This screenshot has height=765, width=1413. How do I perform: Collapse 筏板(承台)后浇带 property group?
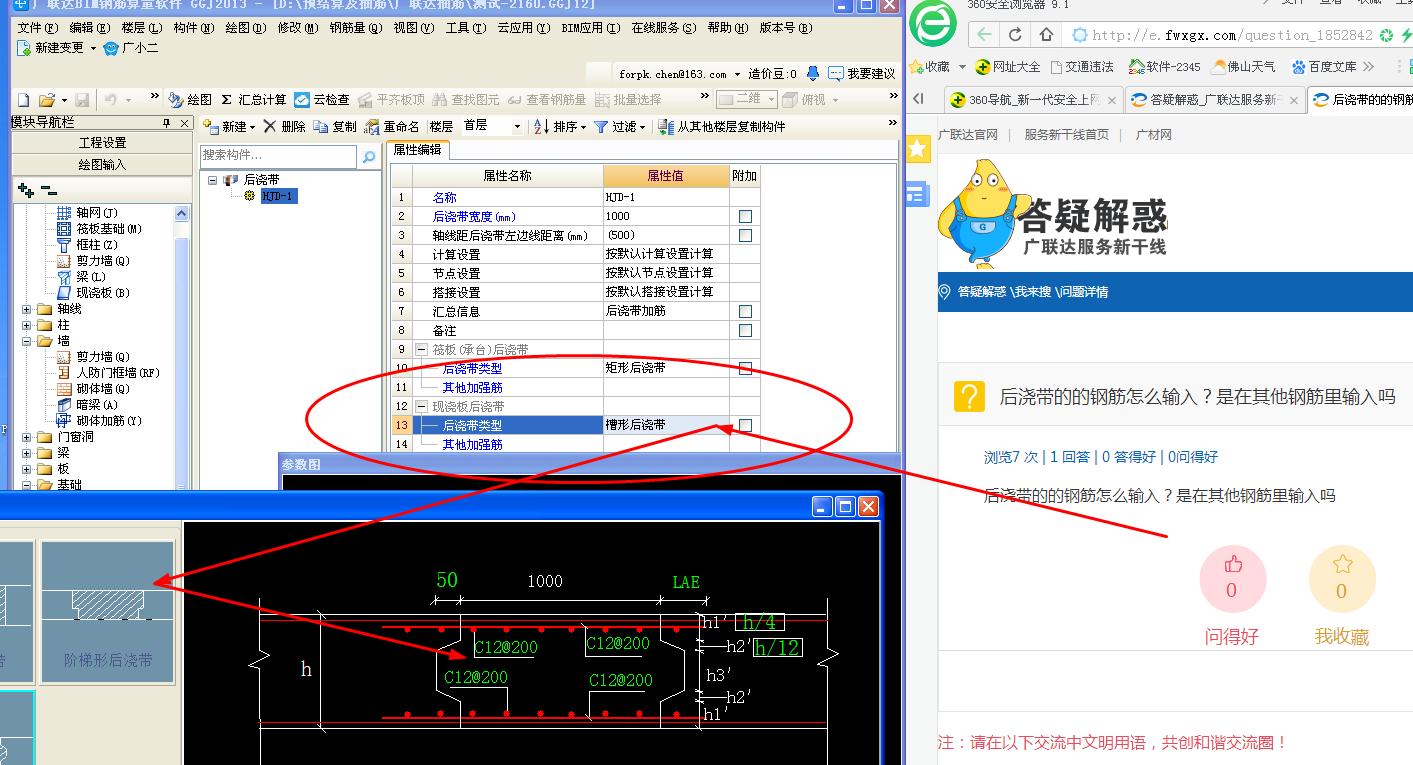[422, 350]
